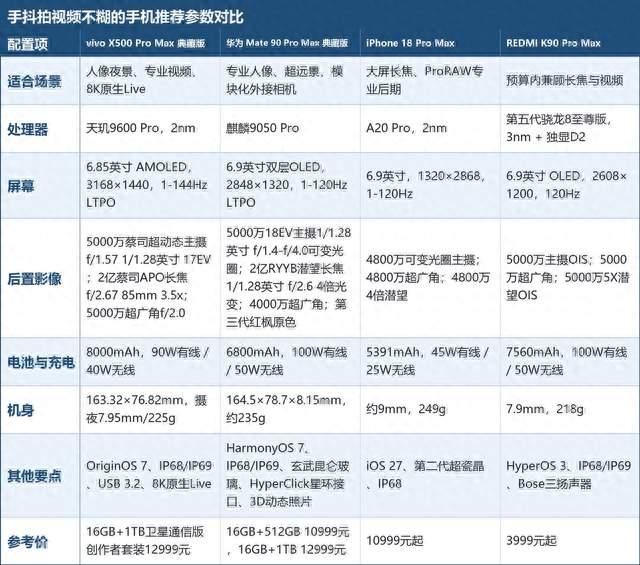This screenshot has width=640, height=565.
Task: Click the '5000万主摄OIS' camera cell
Action: coord(568,277)
